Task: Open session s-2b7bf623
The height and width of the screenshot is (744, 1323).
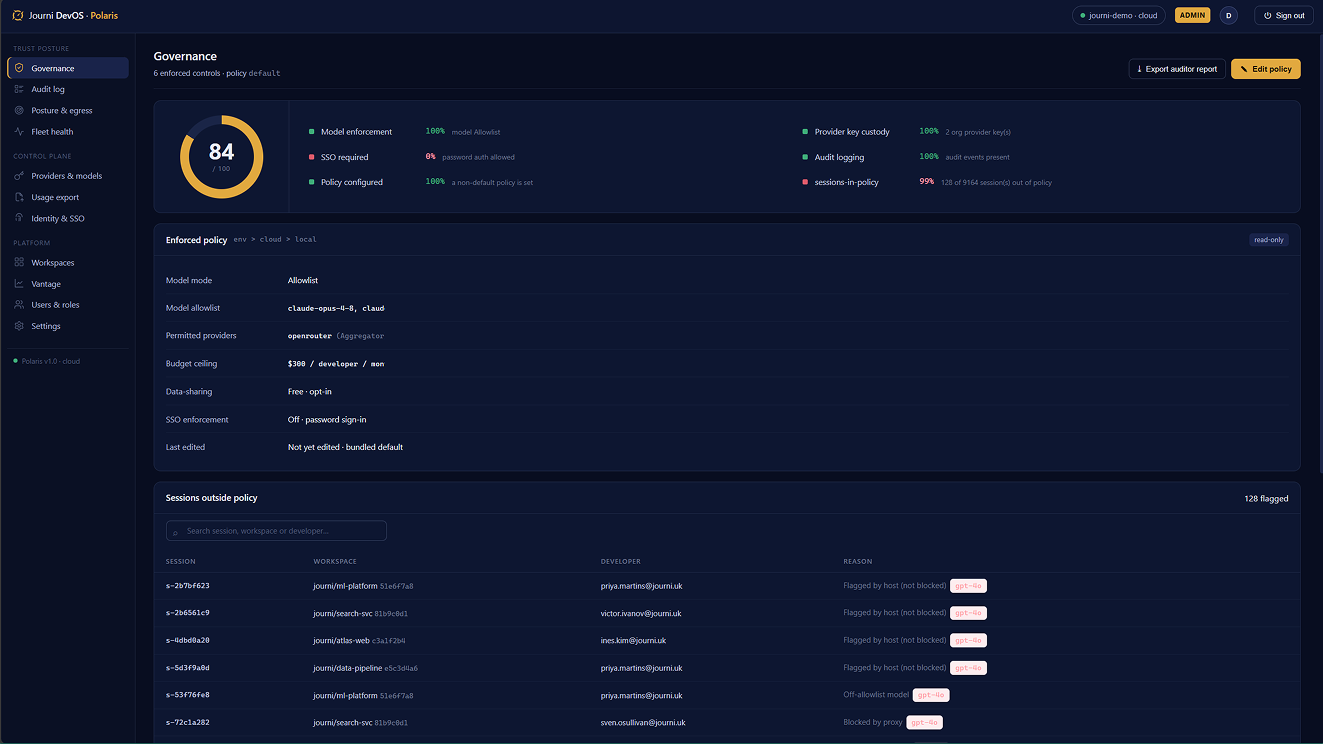Action: [187, 586]
